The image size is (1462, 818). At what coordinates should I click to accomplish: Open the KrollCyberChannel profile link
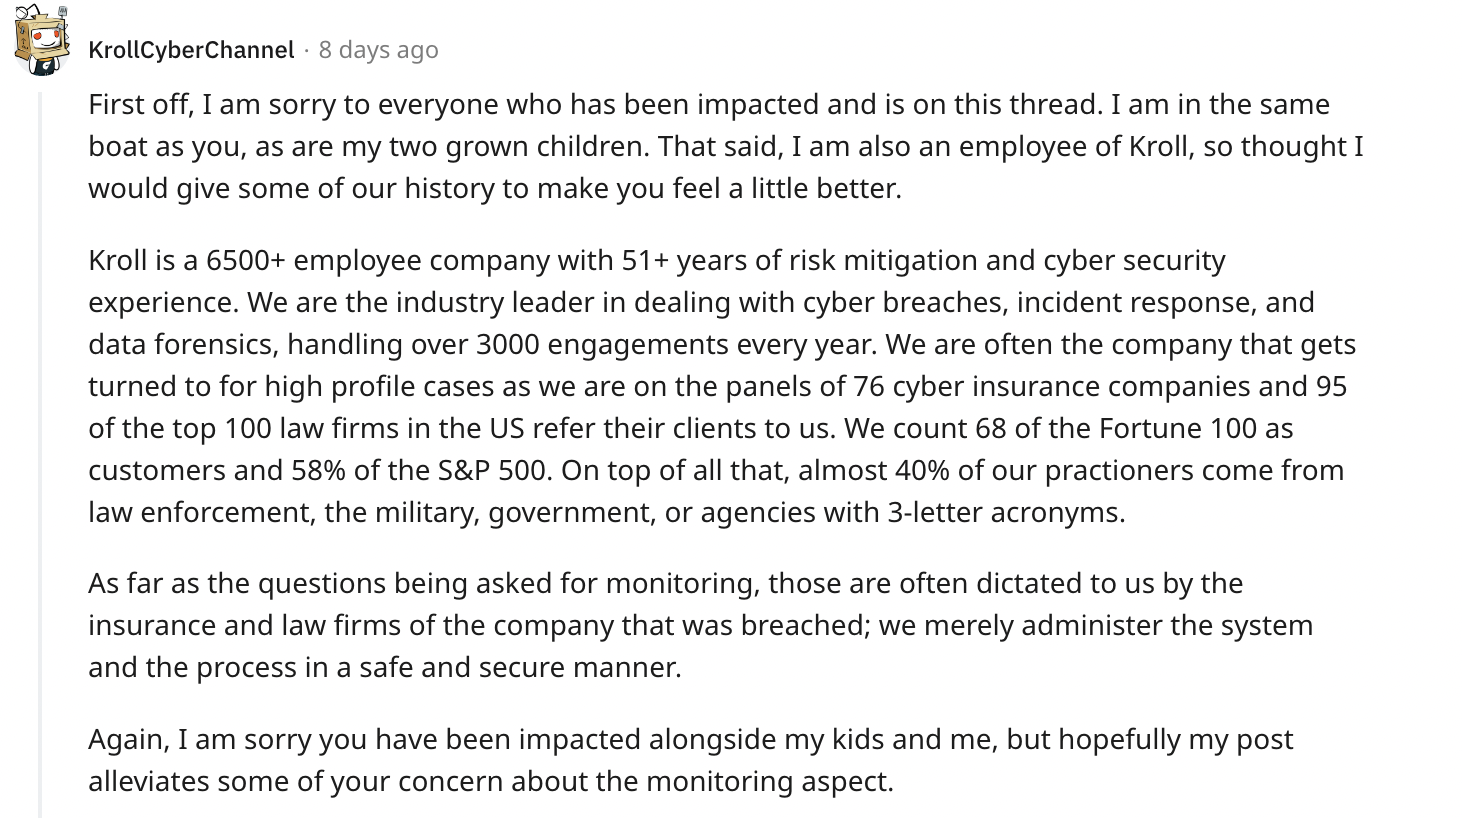[191, 50]
